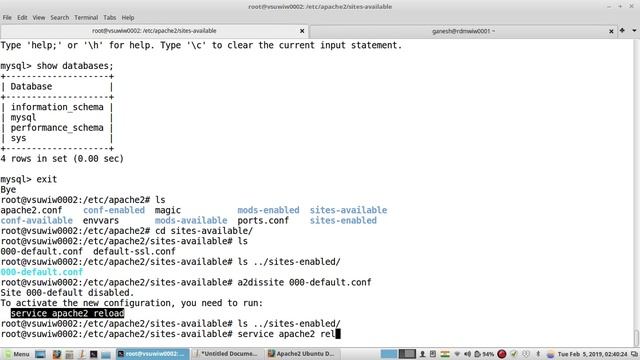Open the calculator launcher in panel
Viewport: 640px width, 360px height.
[x=69, y=354]
